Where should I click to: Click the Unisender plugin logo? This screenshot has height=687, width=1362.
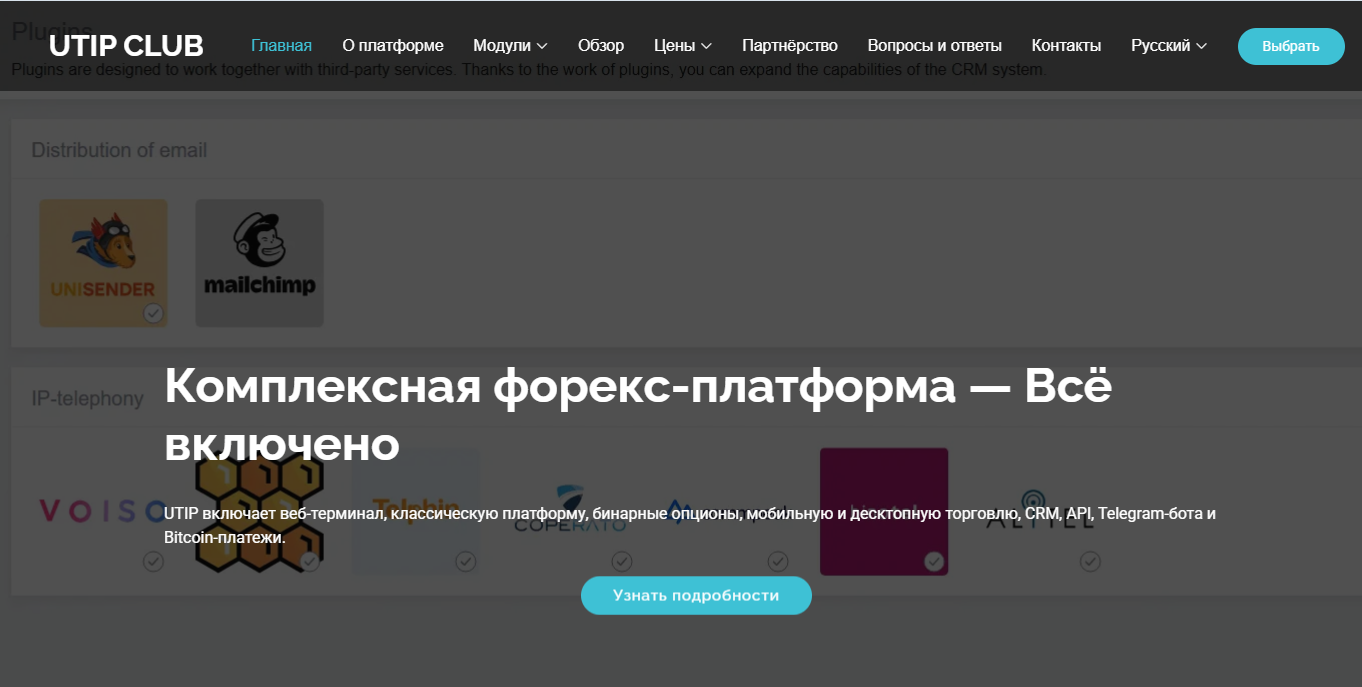103,262
